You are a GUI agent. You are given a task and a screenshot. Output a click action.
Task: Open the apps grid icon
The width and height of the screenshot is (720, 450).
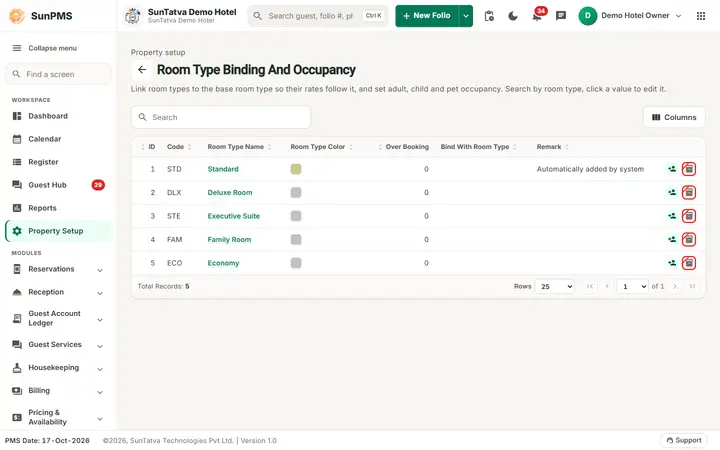tap(701, 16)
